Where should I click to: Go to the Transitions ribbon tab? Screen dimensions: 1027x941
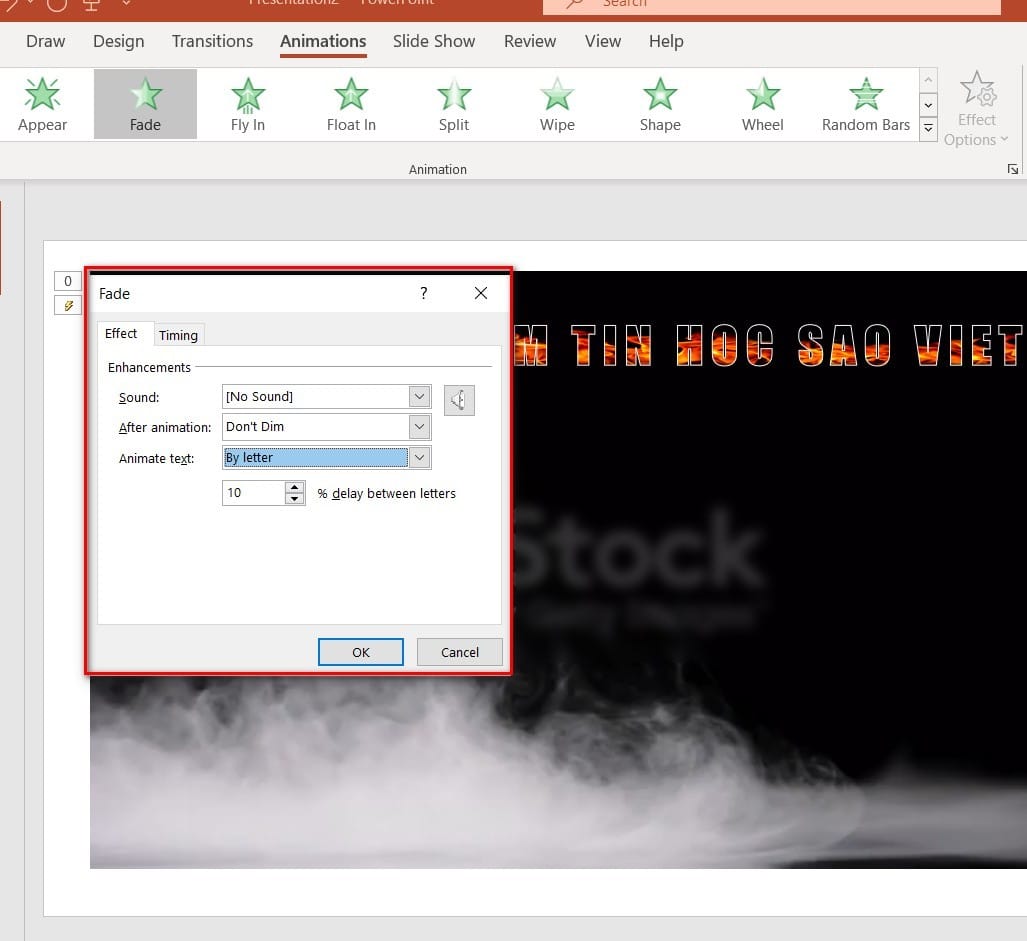[212, 41]
